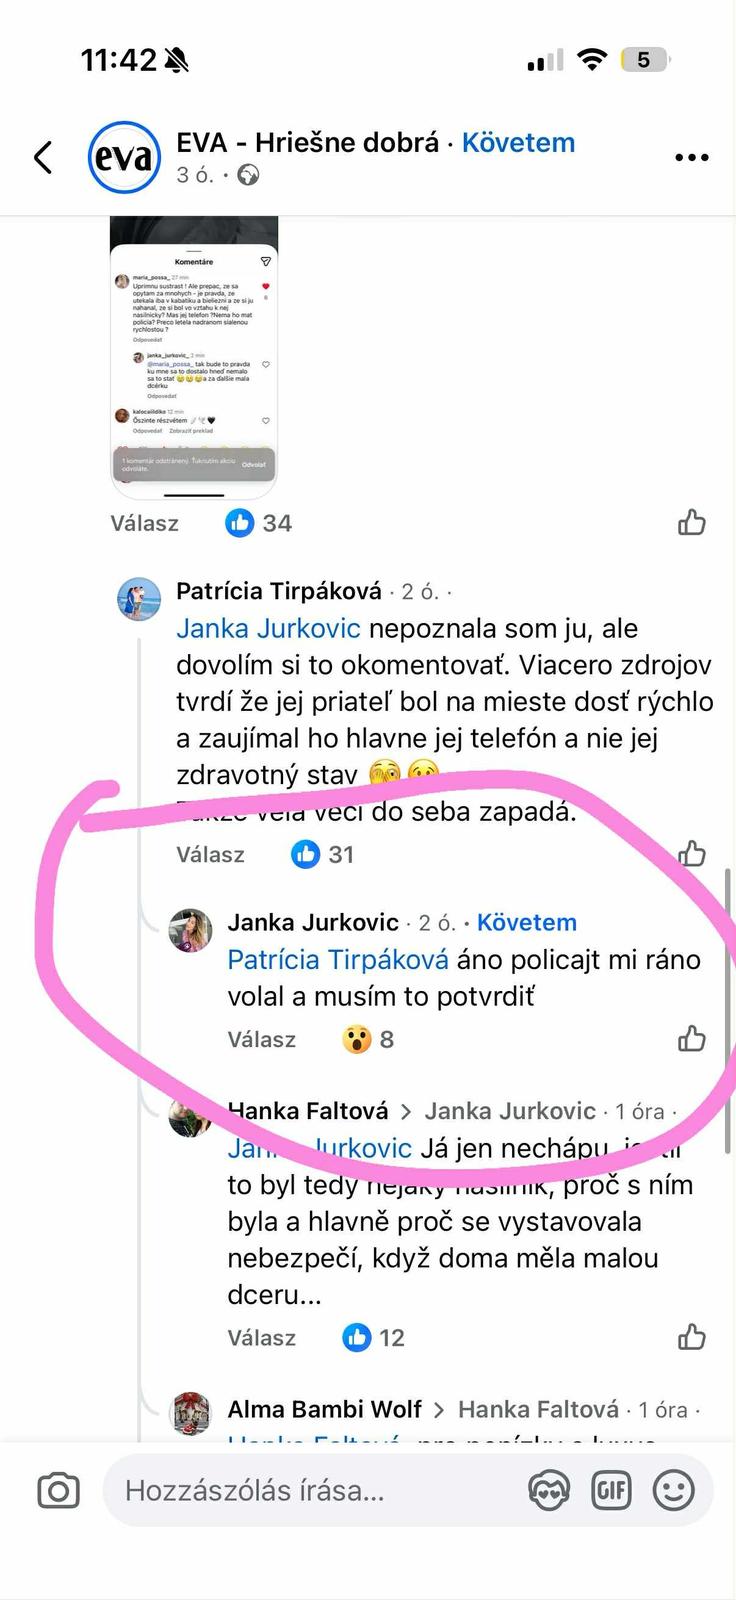Screen dimensions: 736x1600
Task: Open the GIF picker
Action: [611, 1491]
